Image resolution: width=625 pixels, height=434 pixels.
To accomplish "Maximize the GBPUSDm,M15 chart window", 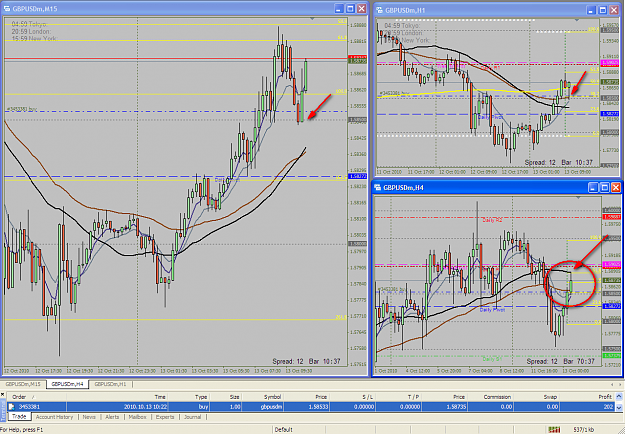I will pyautogui.click(x=350, y=8).
